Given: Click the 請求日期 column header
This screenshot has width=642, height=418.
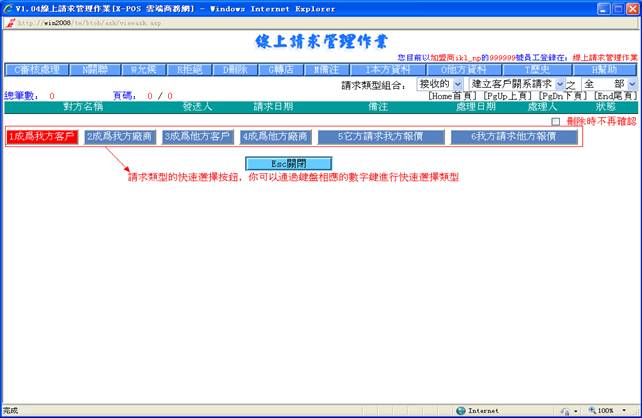Looking at the screenshot, I should pyautogui.click(x=273, y=106).
